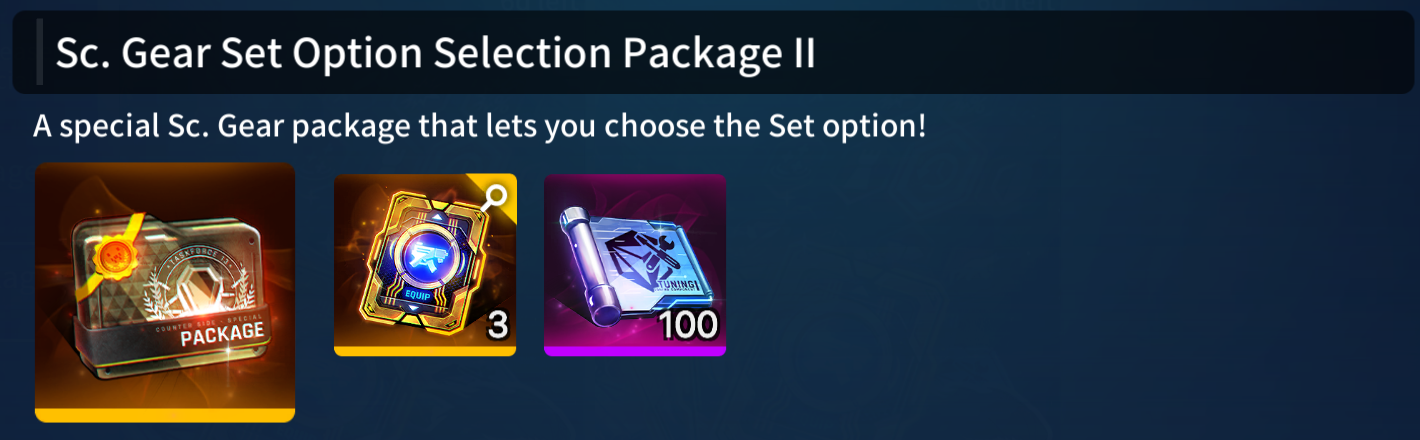
Task: Click the large special package box icon
Action: point(165,292)
